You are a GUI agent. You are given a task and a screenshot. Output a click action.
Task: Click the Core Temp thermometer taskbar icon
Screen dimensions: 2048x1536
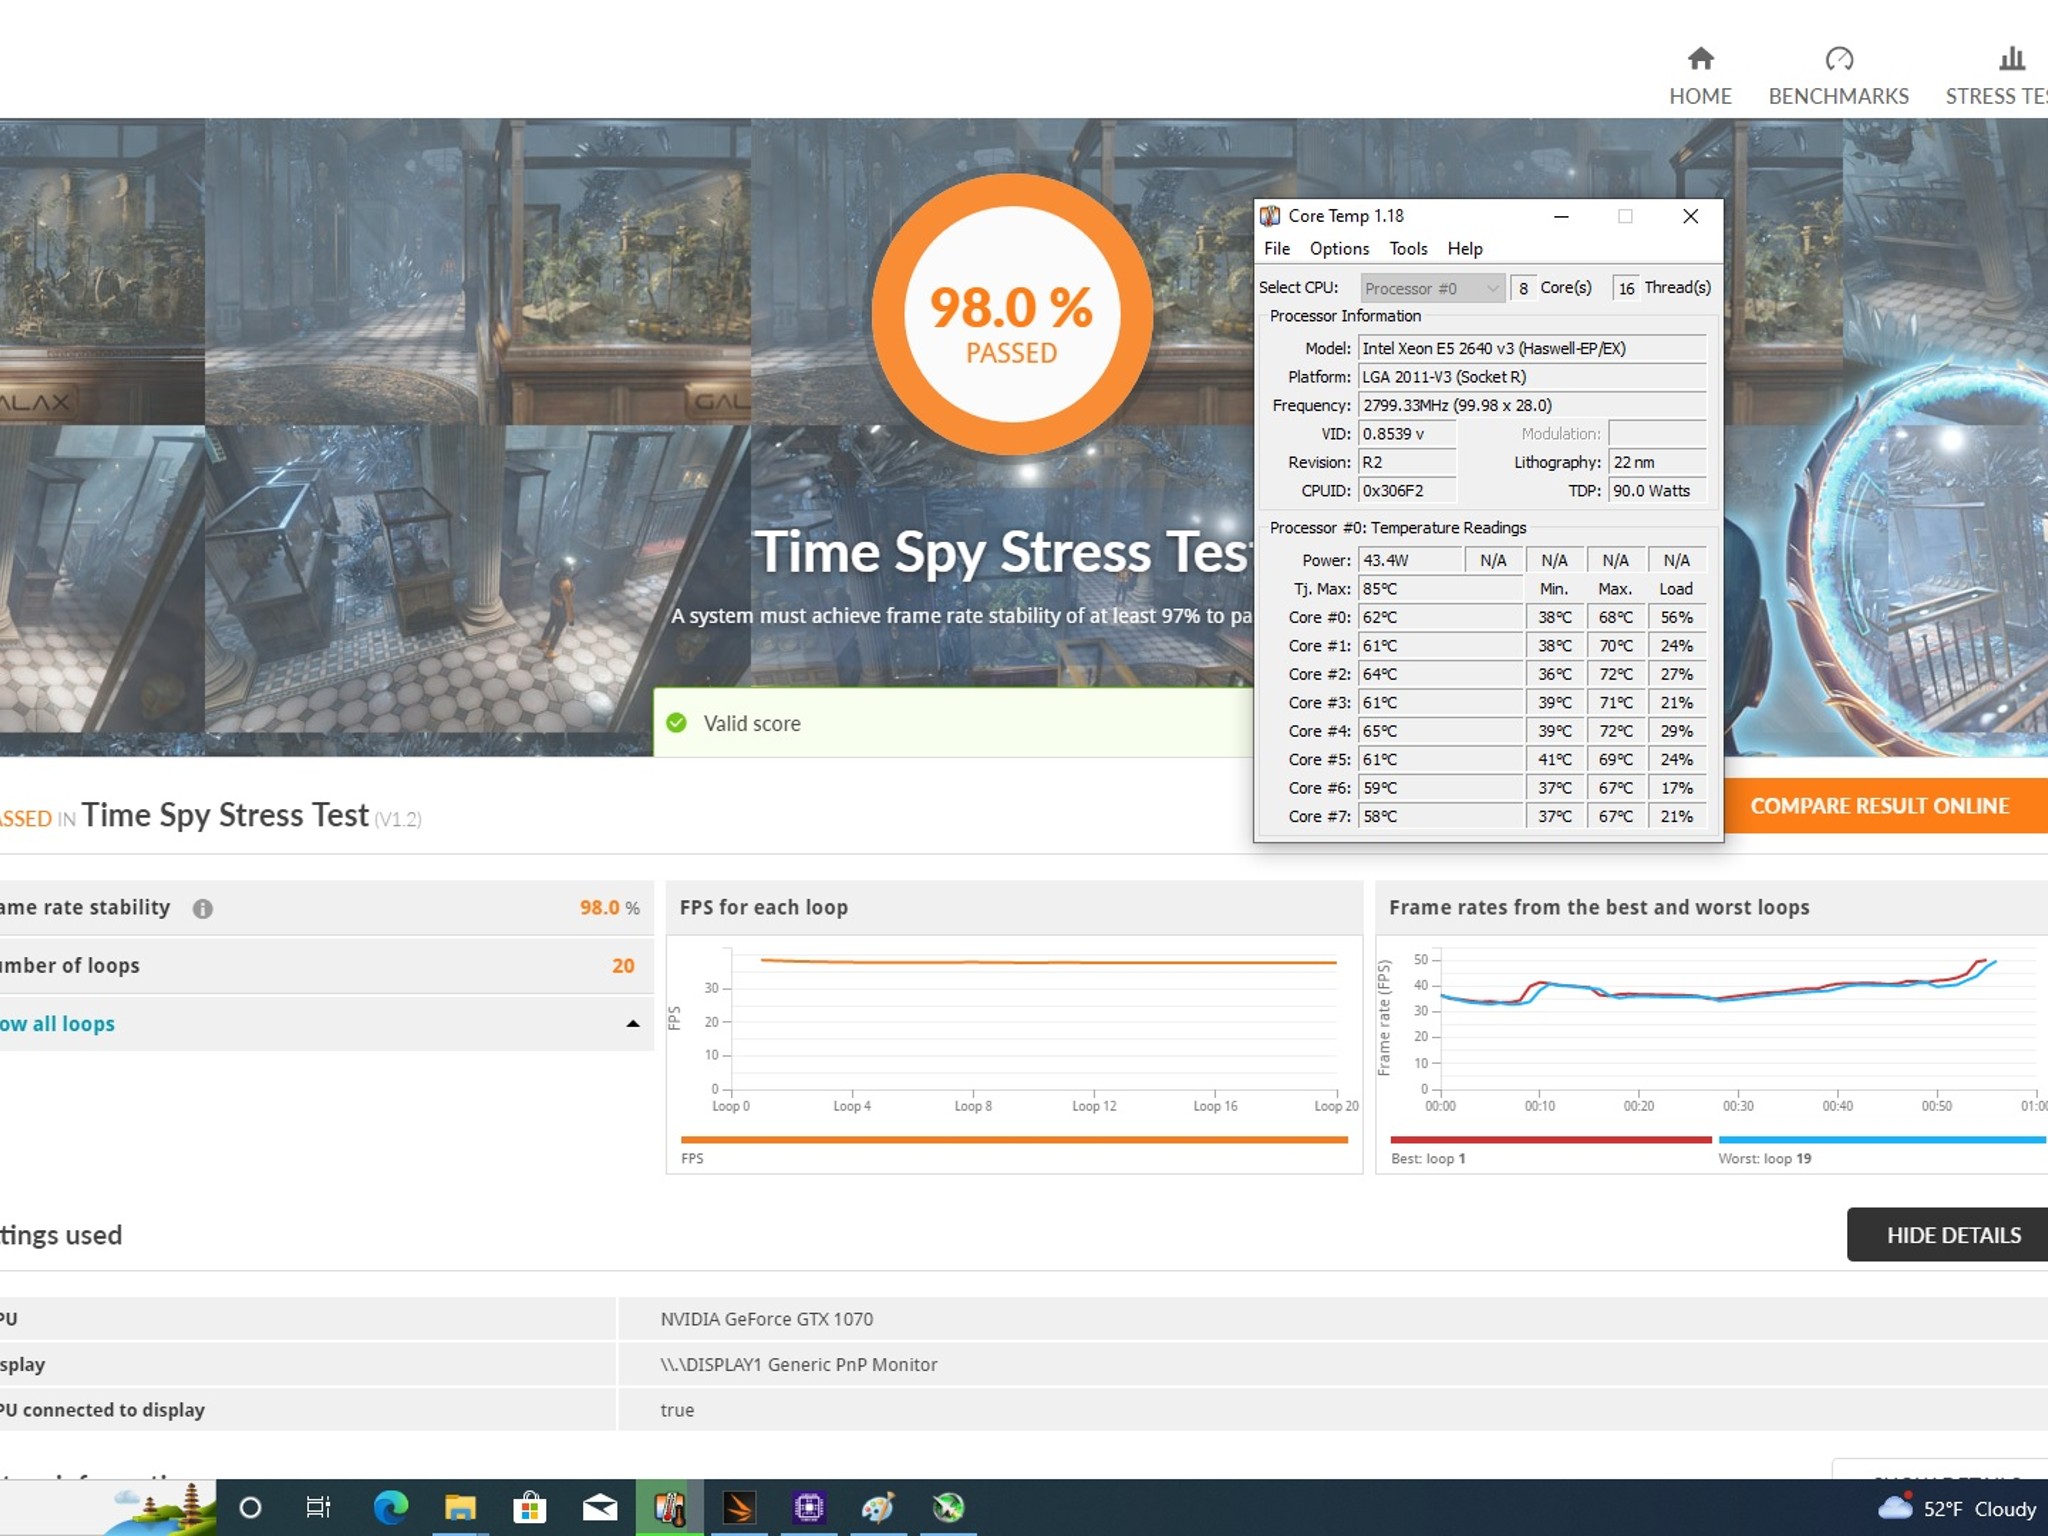tap(669, 1508)
